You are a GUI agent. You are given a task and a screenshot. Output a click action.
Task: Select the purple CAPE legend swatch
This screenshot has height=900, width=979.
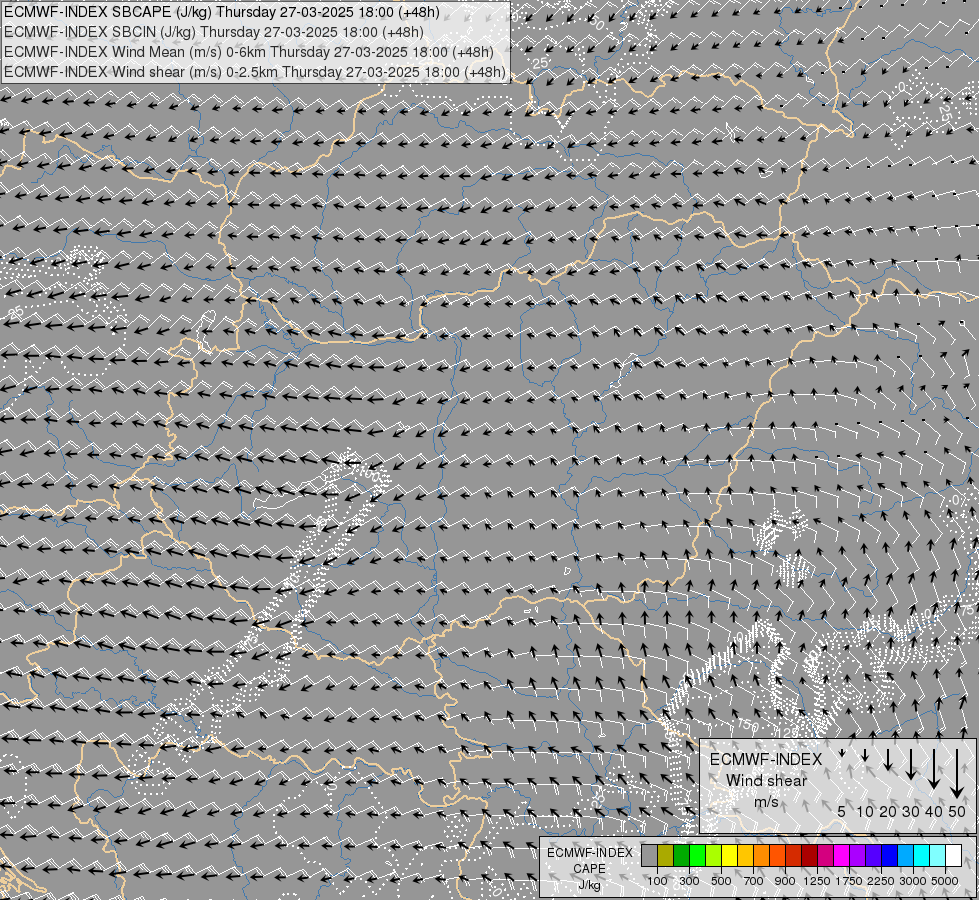[x=857, y=855]
